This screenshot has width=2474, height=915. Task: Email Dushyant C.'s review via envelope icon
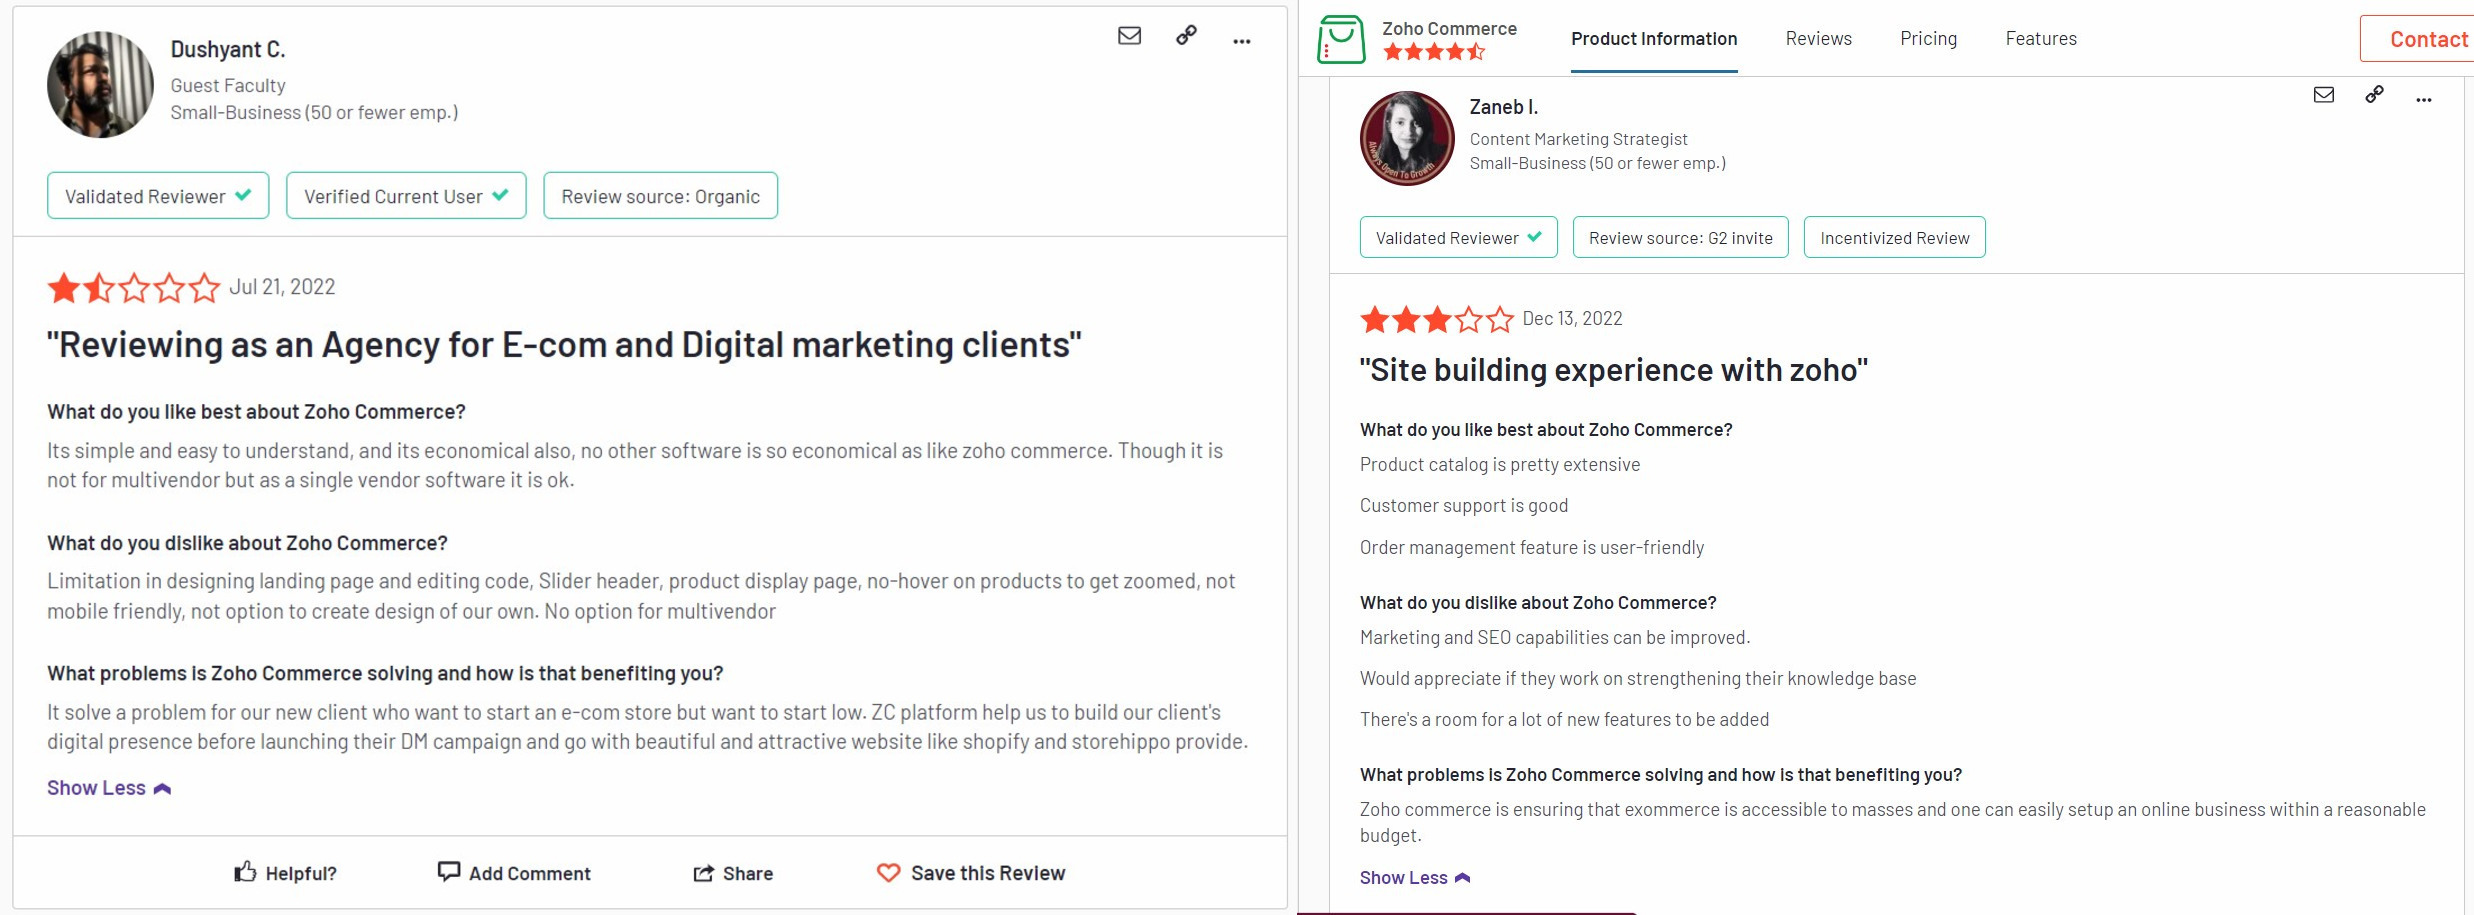(x=1129, y=37)
